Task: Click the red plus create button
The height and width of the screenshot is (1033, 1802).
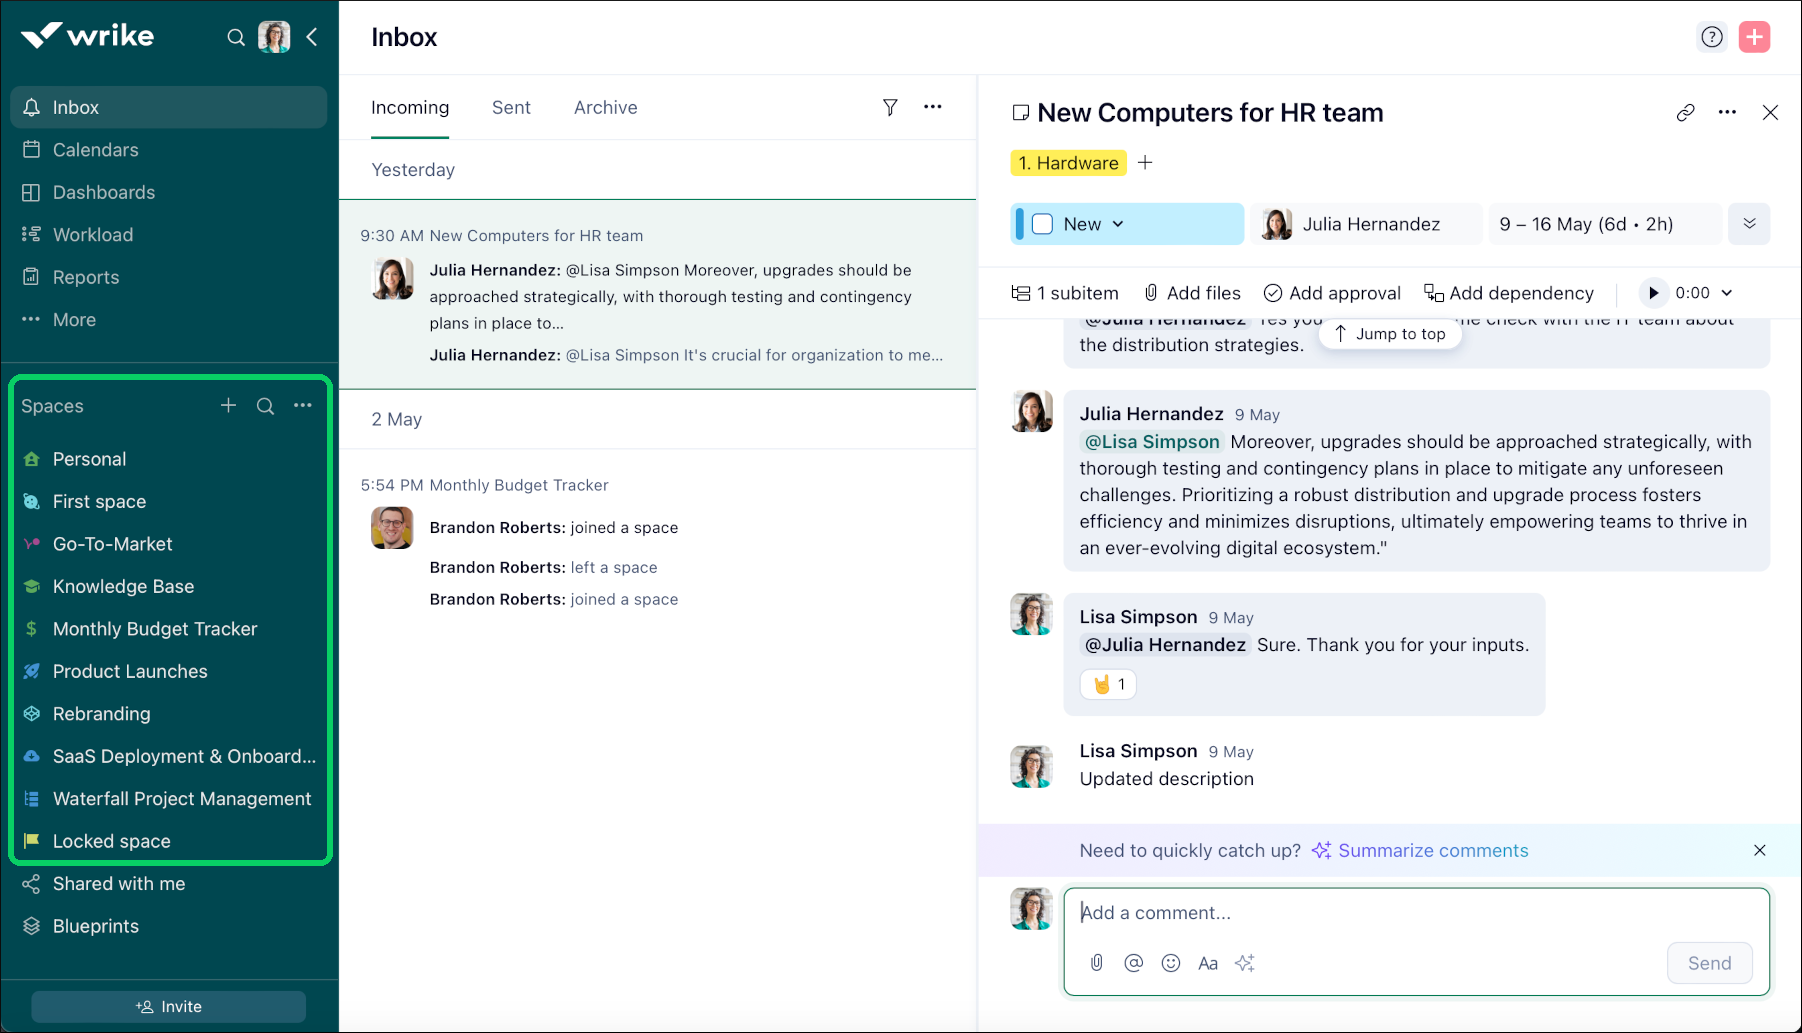Action: 1754,37
